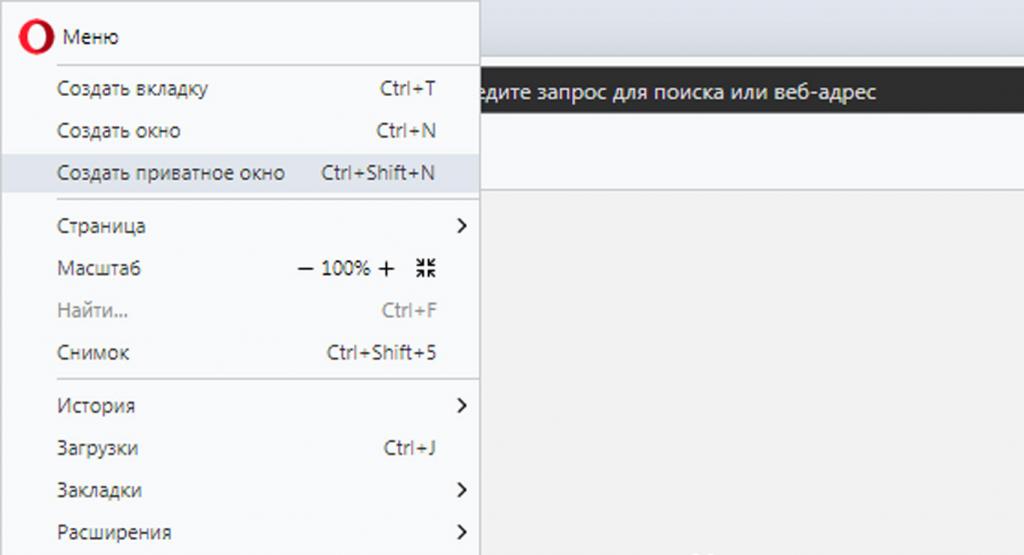Click the Найти... menu entry
The width and height of the screenshot is (1024, 555).
coord(241,310)
